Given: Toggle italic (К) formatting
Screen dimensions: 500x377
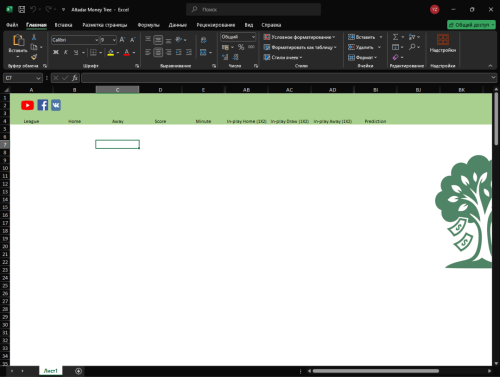Looking at the screenshot, I should coord(66,52).
